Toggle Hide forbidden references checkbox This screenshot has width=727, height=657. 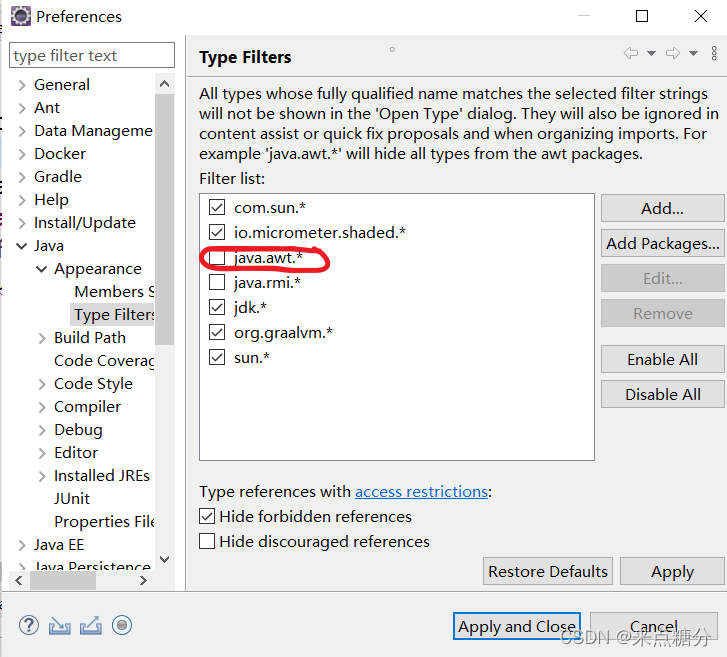click(x=207, y=516)
